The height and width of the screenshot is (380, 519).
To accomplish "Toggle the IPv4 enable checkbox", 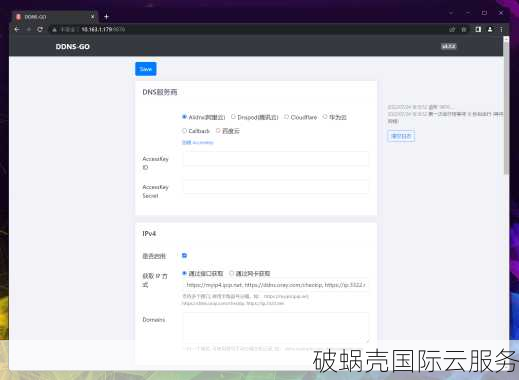I will [184, 255].
